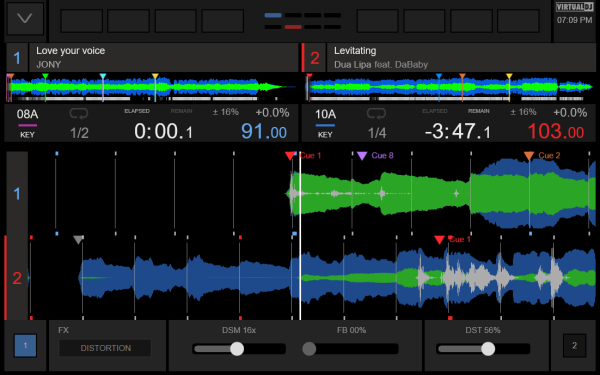Open deck 1 loop size 1/2

point(79,133)
